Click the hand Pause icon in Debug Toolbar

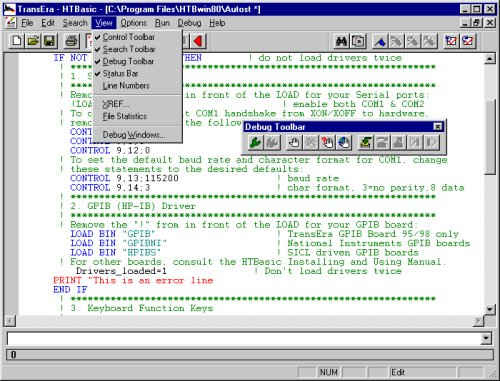point(294,142)
